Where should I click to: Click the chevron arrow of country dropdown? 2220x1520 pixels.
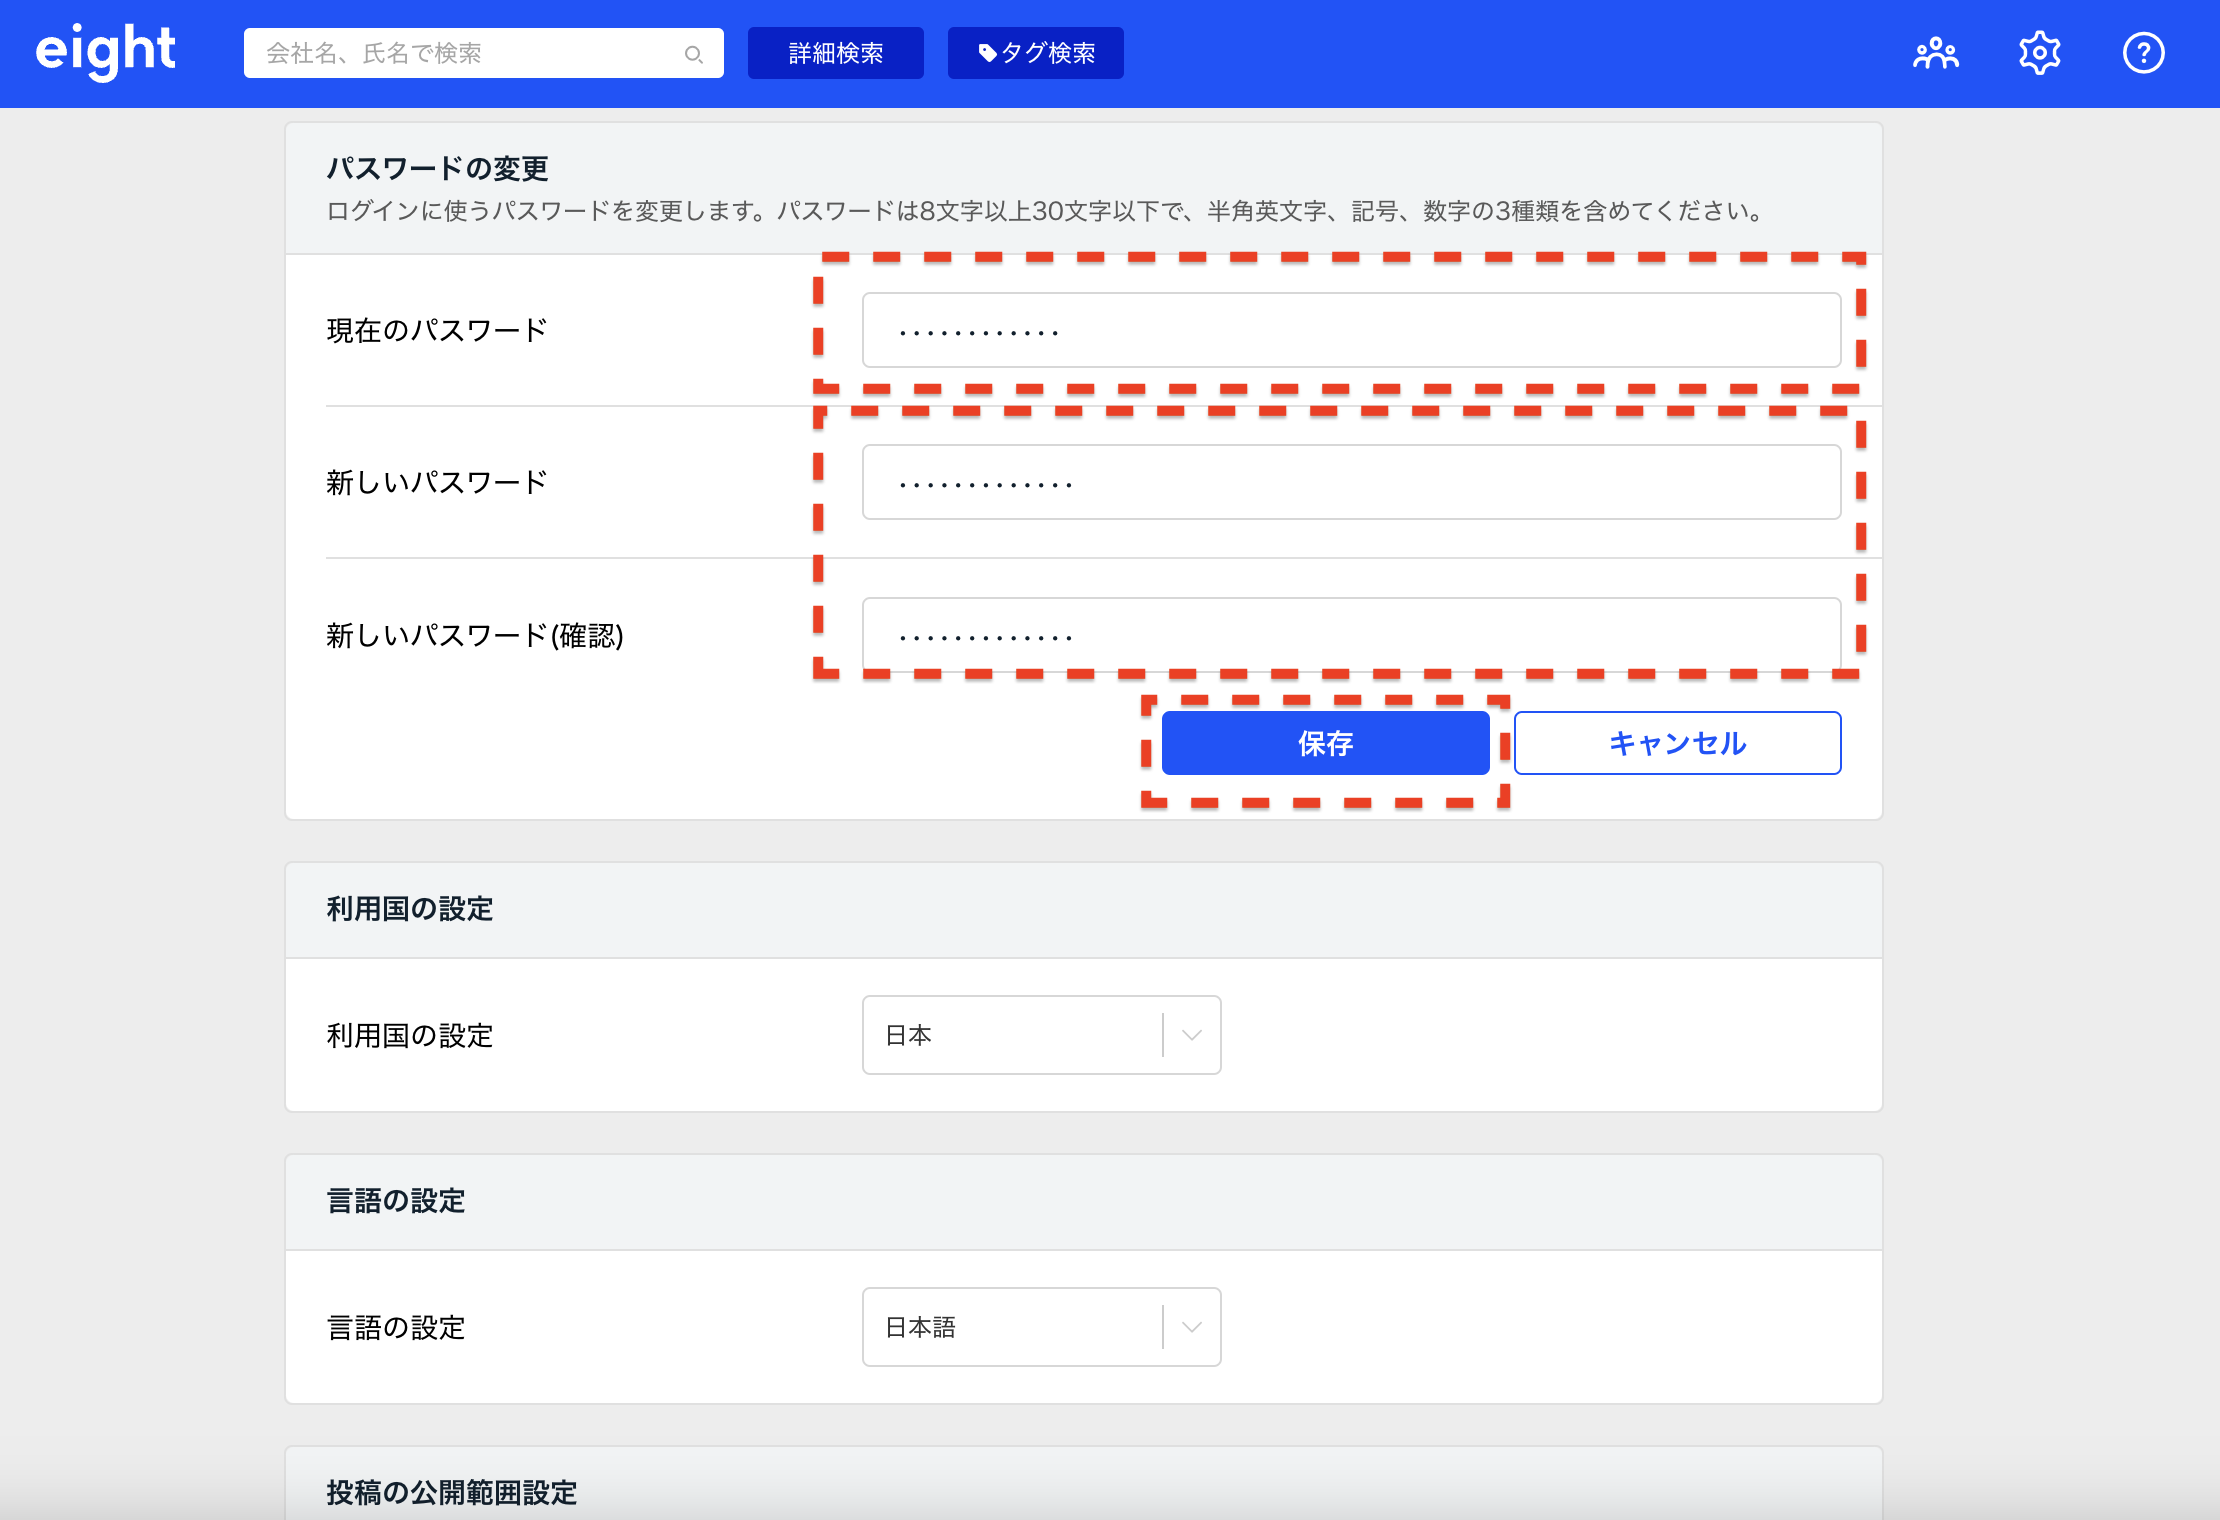1191,1035
